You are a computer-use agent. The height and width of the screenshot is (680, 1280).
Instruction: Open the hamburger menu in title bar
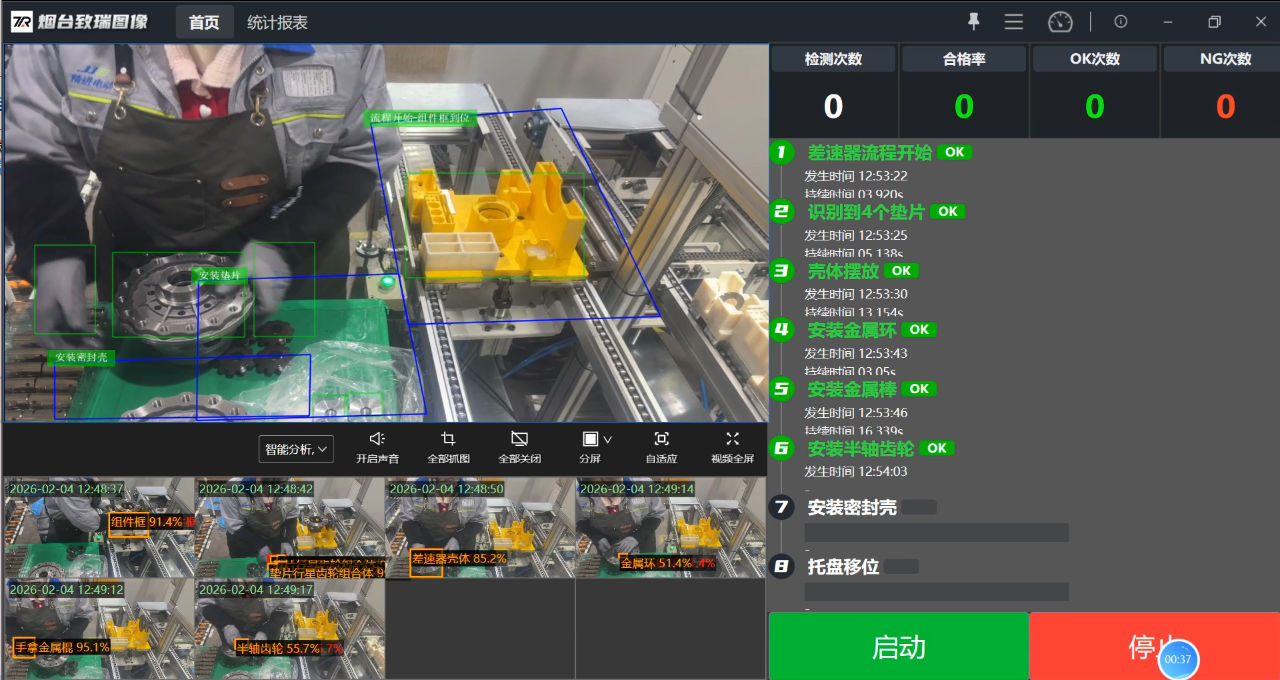[x=1013, y=21]
